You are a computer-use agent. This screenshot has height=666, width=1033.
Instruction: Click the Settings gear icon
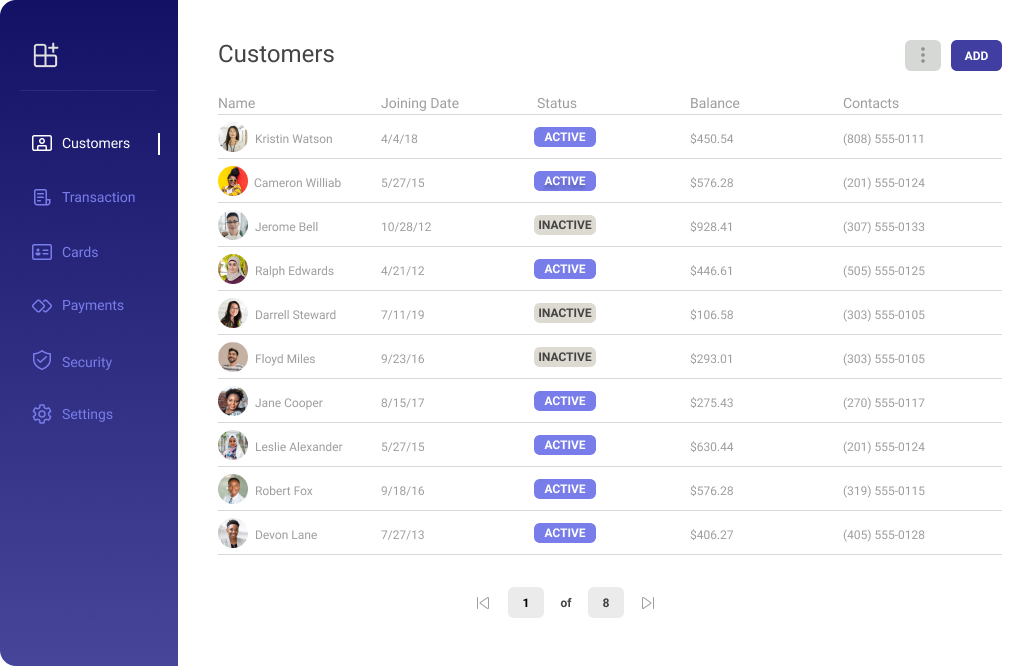tap(42, 414)
